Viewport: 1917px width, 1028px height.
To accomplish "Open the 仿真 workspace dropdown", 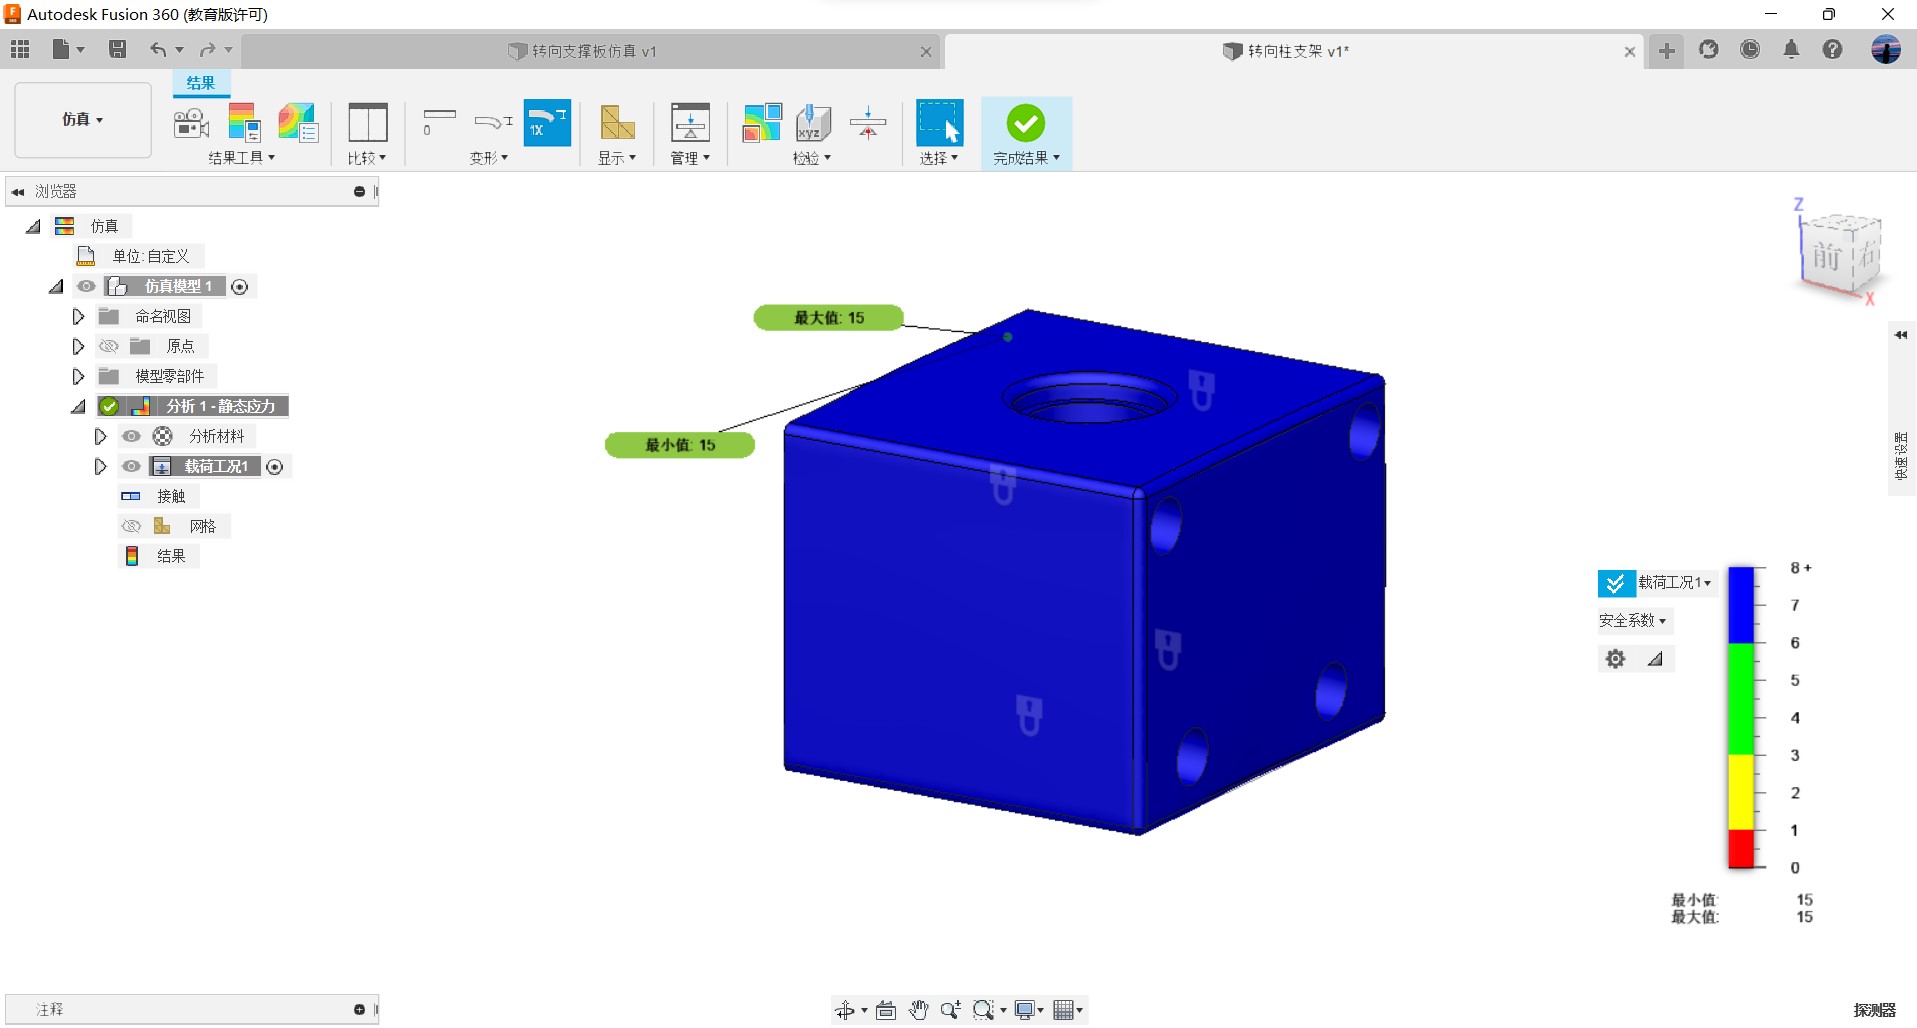I will click(83, 120).
